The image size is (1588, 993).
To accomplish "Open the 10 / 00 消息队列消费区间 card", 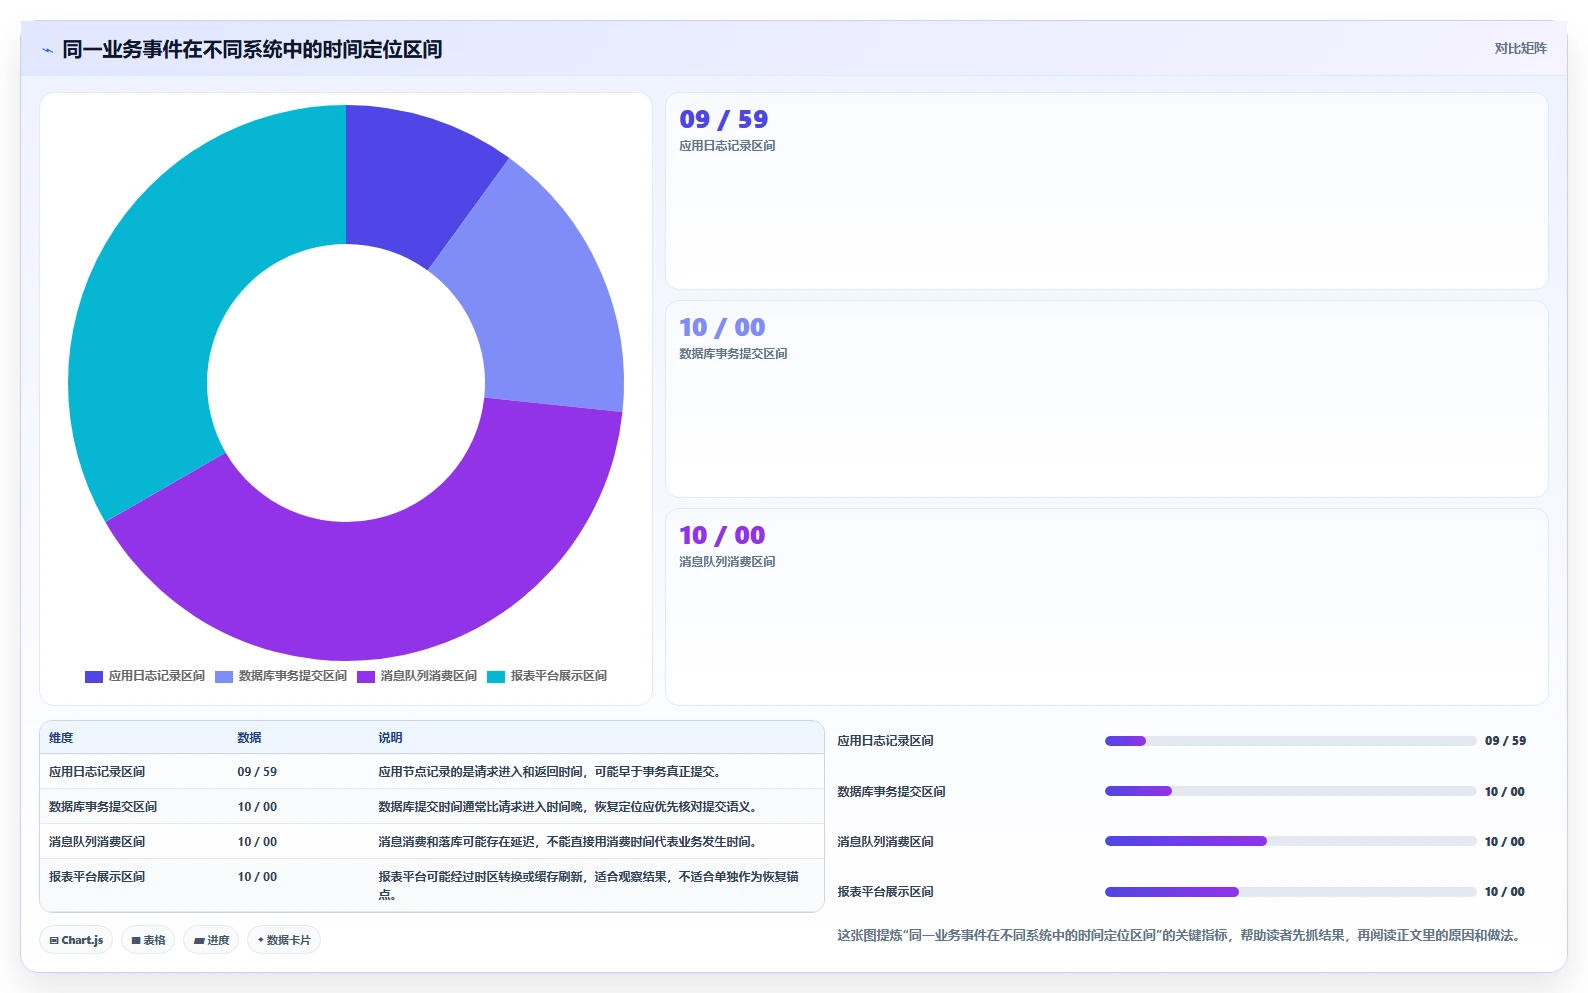I will 1106,607.
